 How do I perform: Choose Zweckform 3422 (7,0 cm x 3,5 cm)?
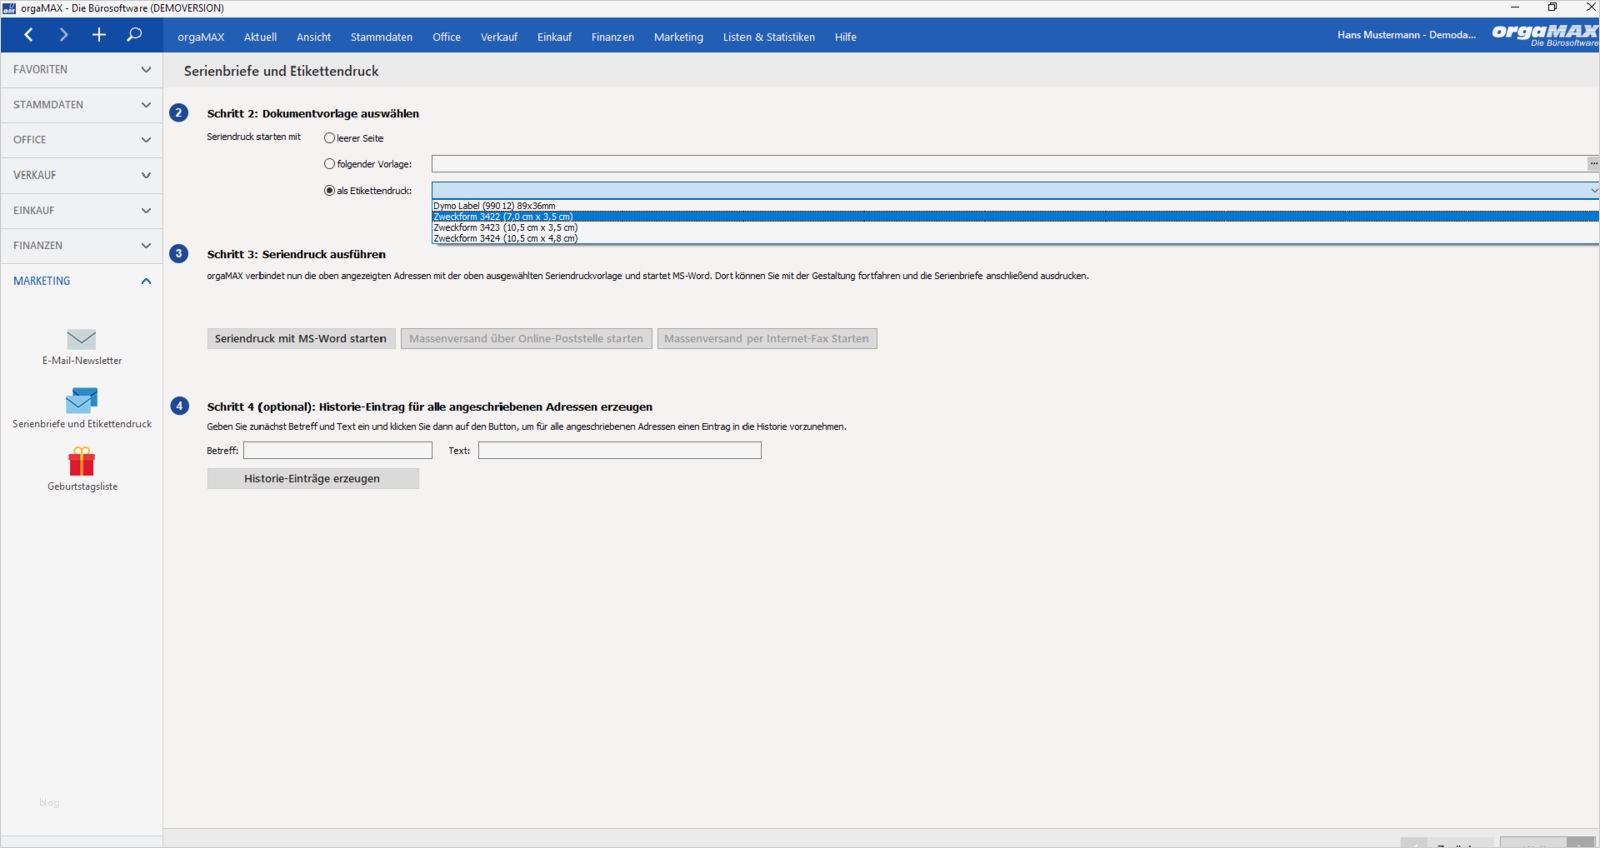[x=1015, y=217]
